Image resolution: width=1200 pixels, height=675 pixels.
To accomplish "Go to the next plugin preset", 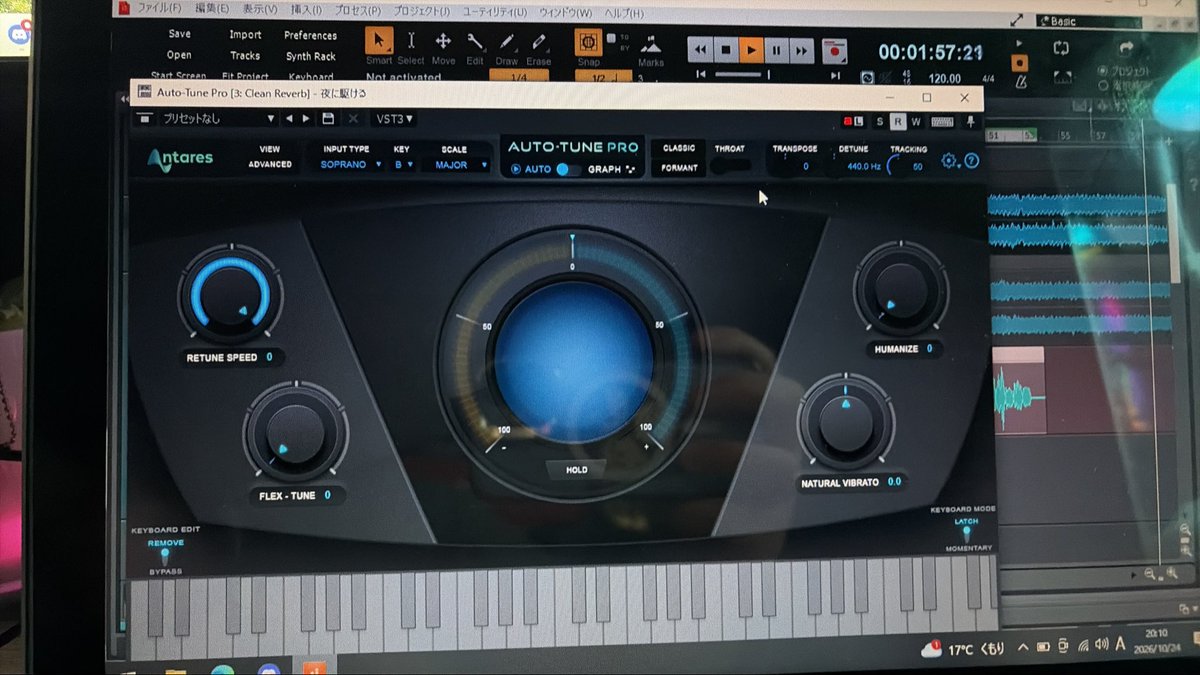I will point(306,118).
